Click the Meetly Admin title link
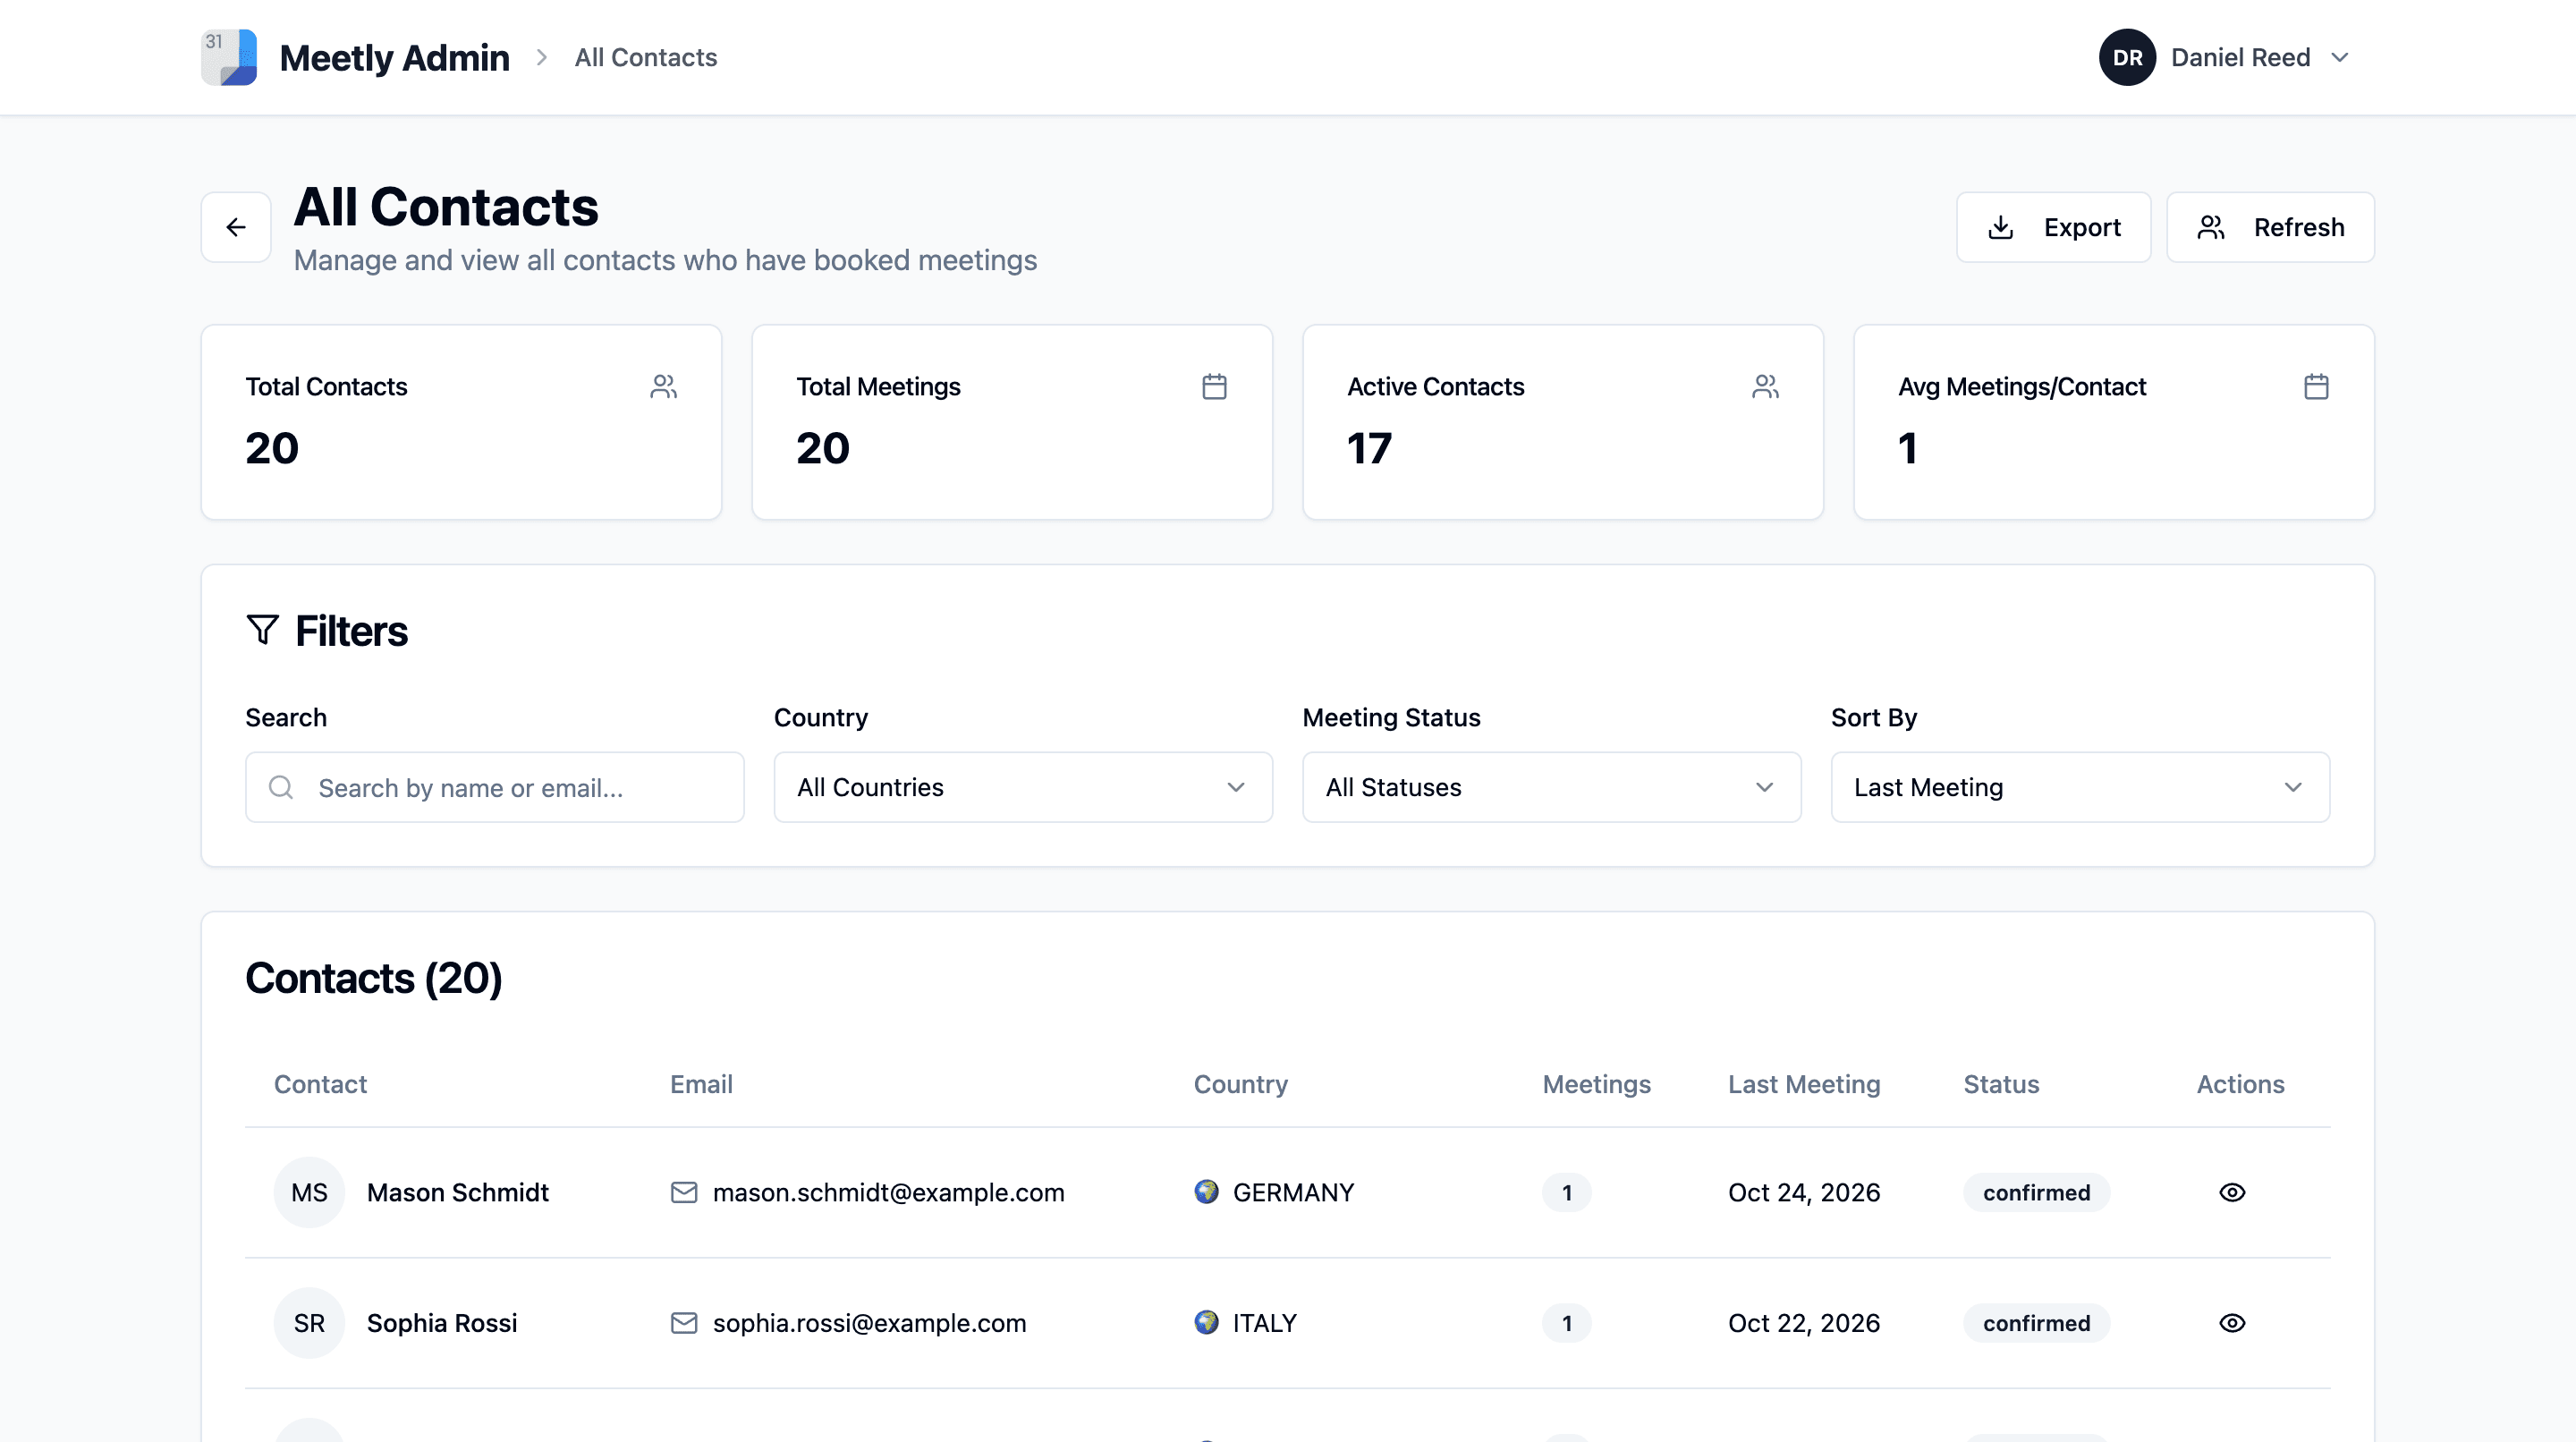Image resolution: width=2576 pixels, height=1442 pixels. click(x=394, y=57)
